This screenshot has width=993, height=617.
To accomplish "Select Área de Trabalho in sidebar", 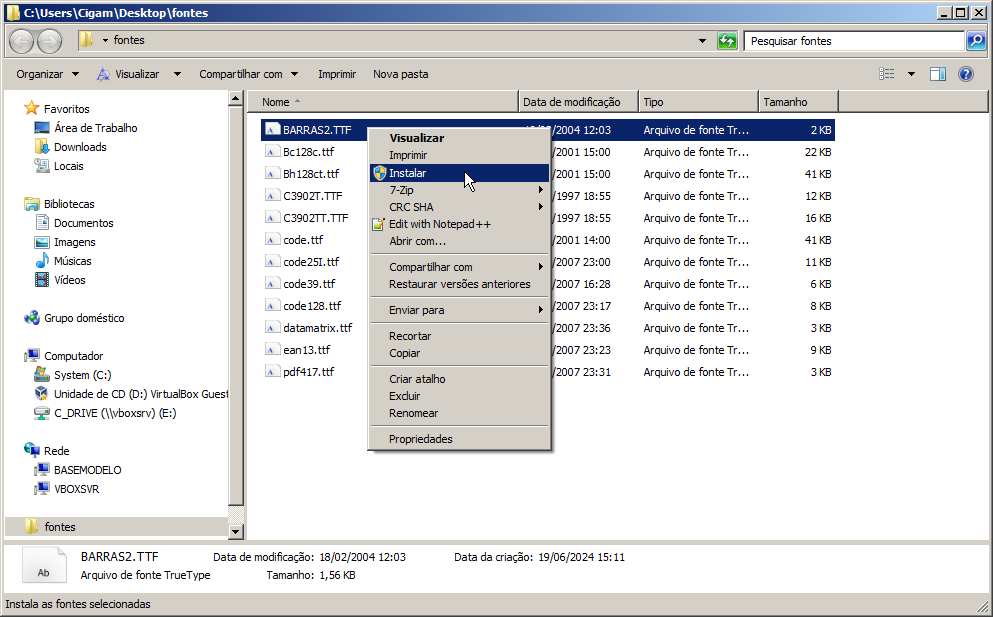I will [96, 128].
